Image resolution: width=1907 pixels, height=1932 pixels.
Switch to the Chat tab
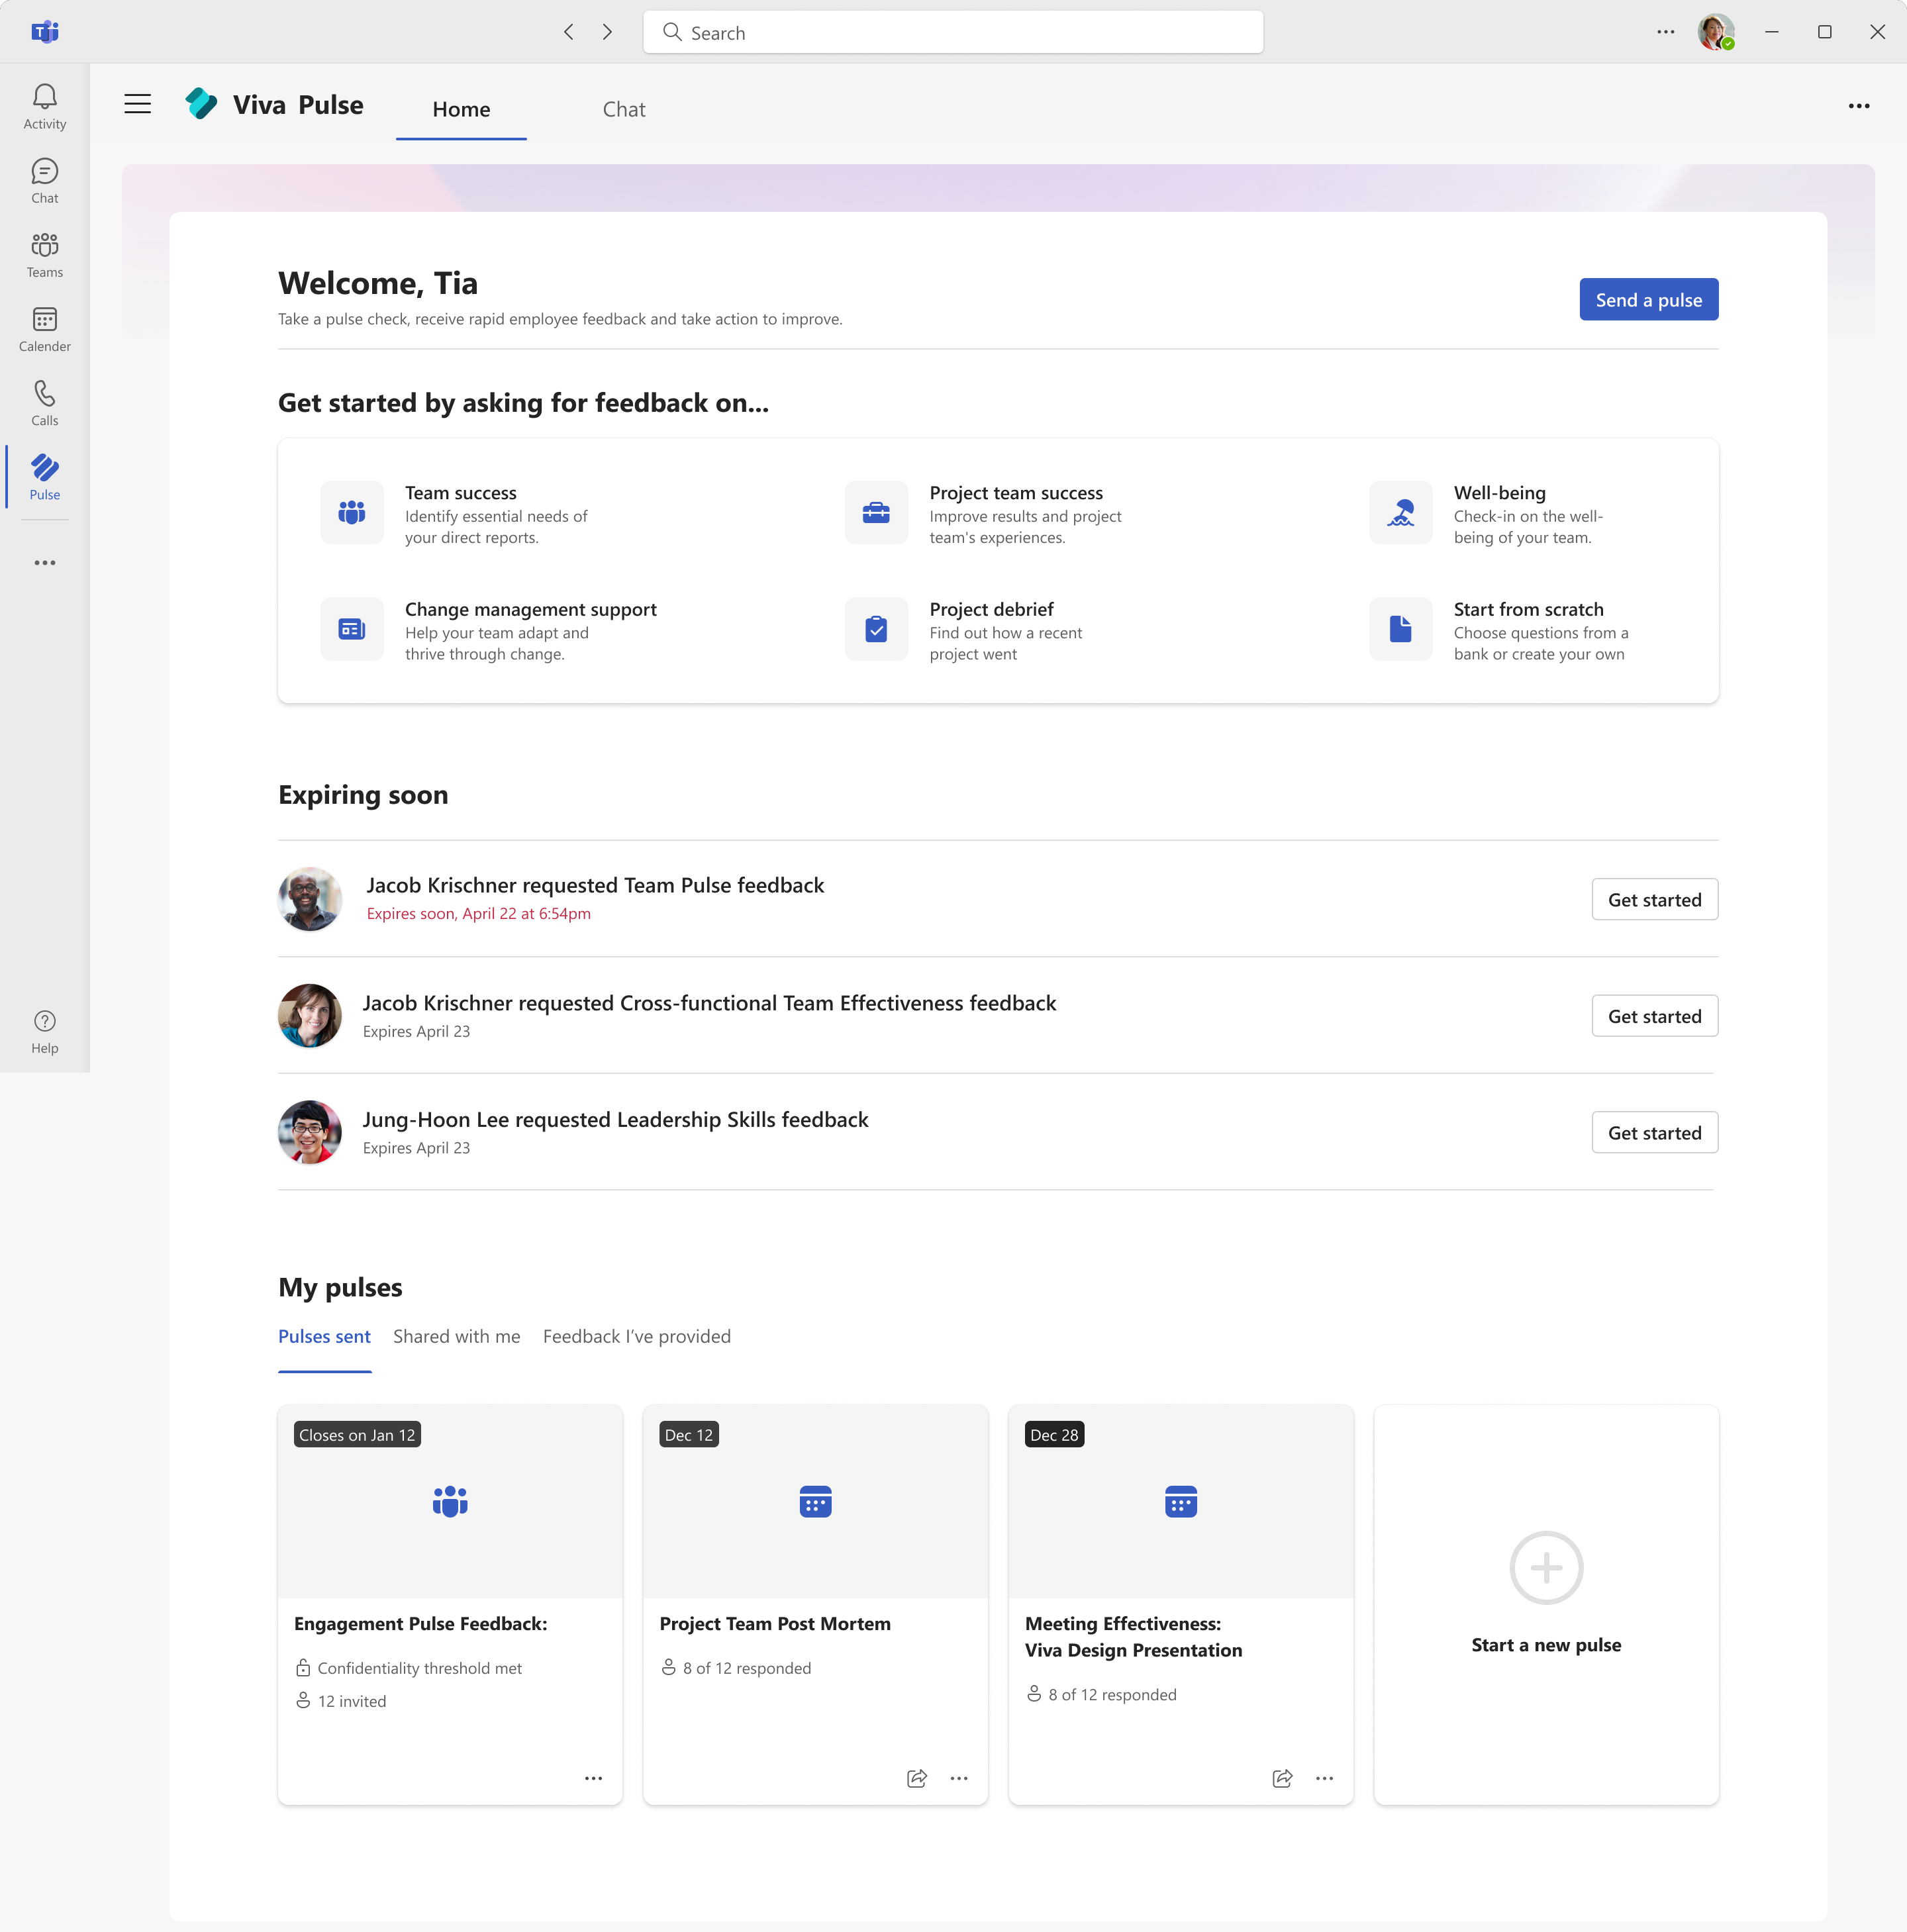[623, 109]
